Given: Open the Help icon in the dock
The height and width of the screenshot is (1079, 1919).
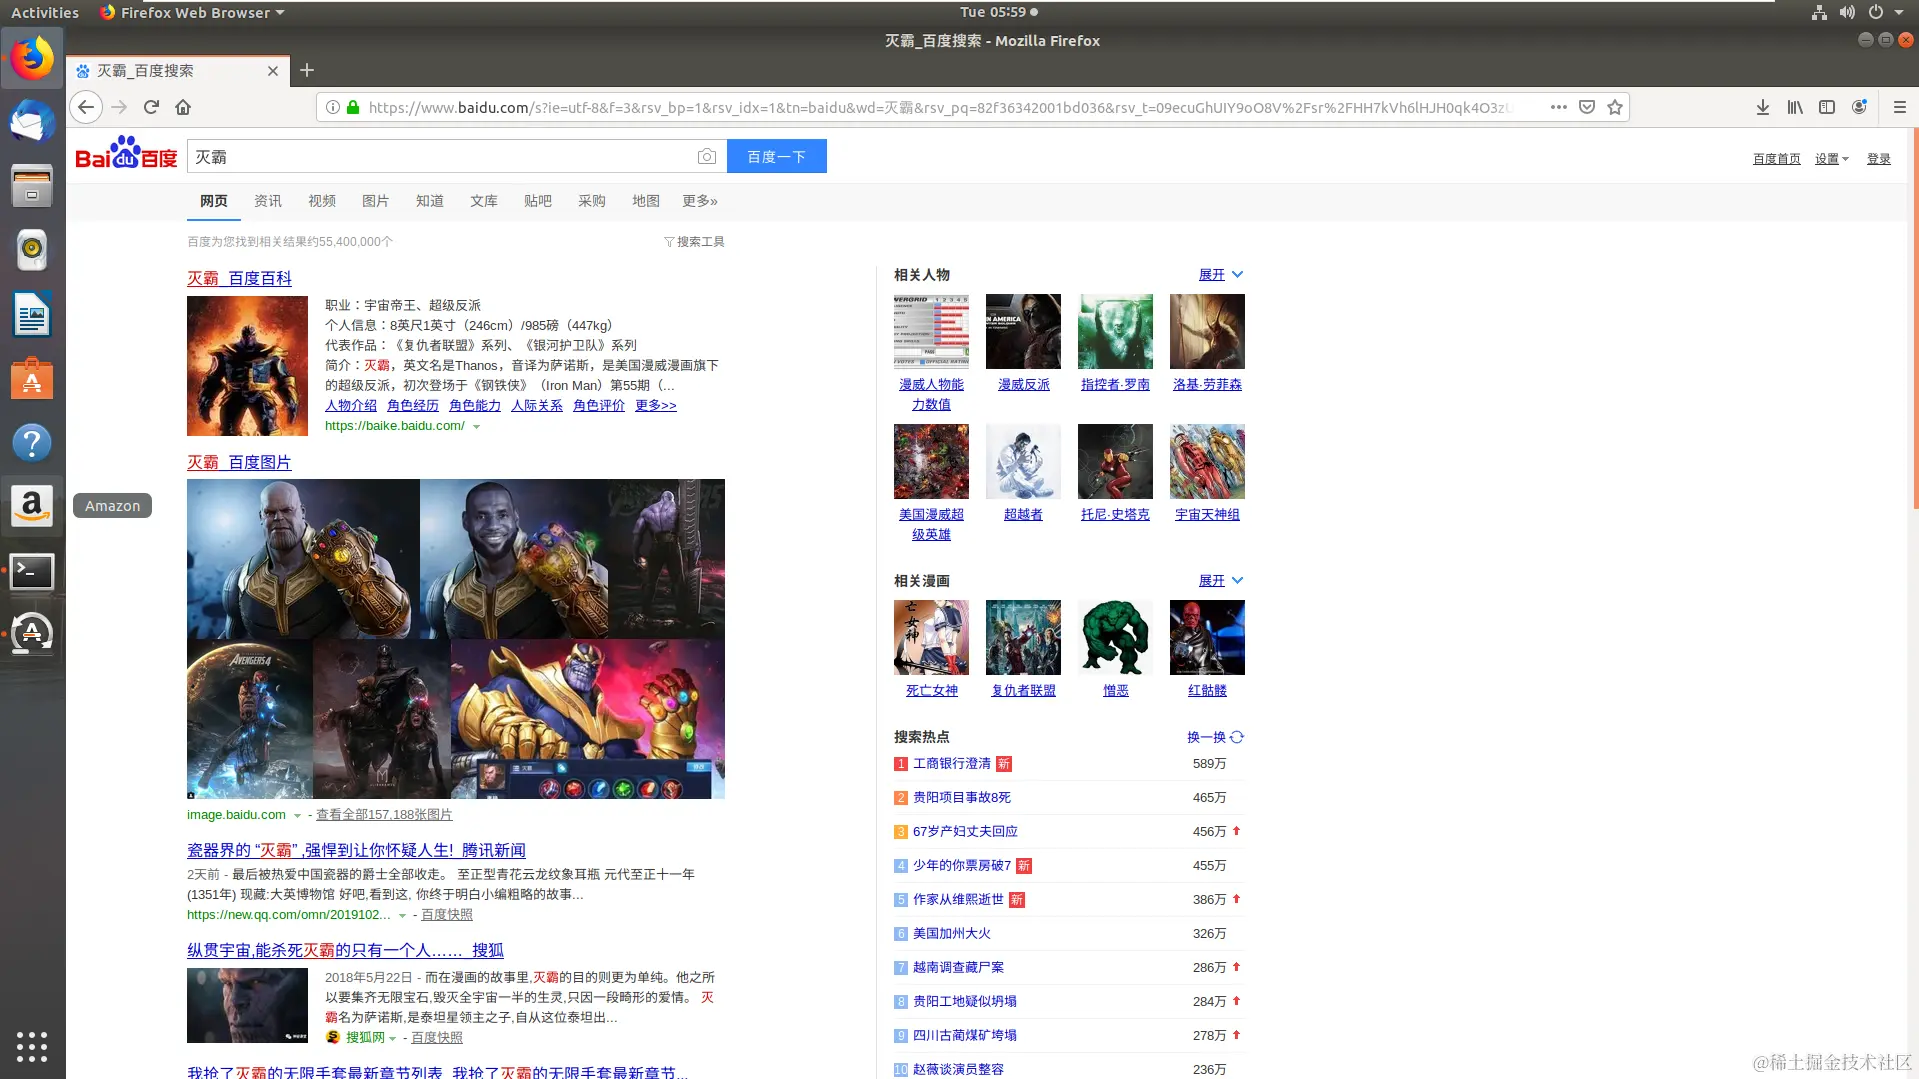Looking at the screenshot, I should [32, 443].
